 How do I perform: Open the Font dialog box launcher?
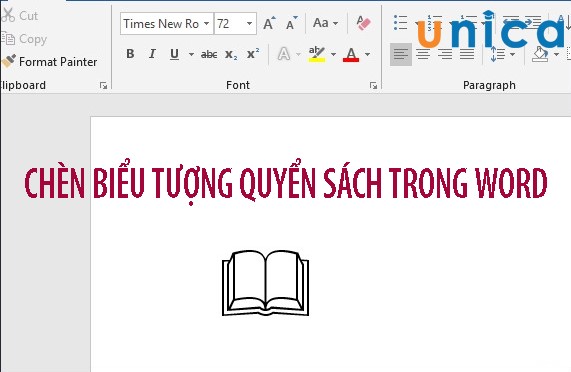(373, 86)
